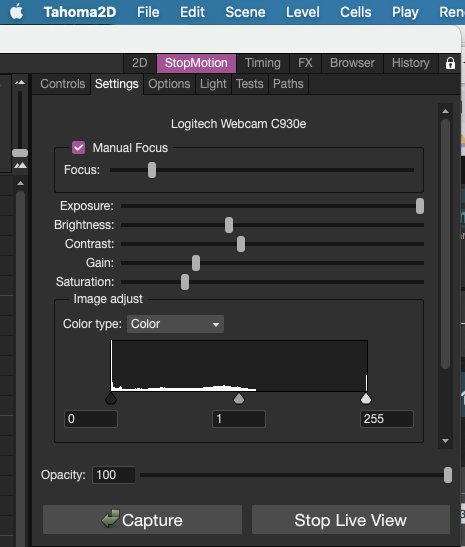The height and width of the screenshot is (547, 465).
Task: Click the Saturation slider handle
Action: point(185,282)
